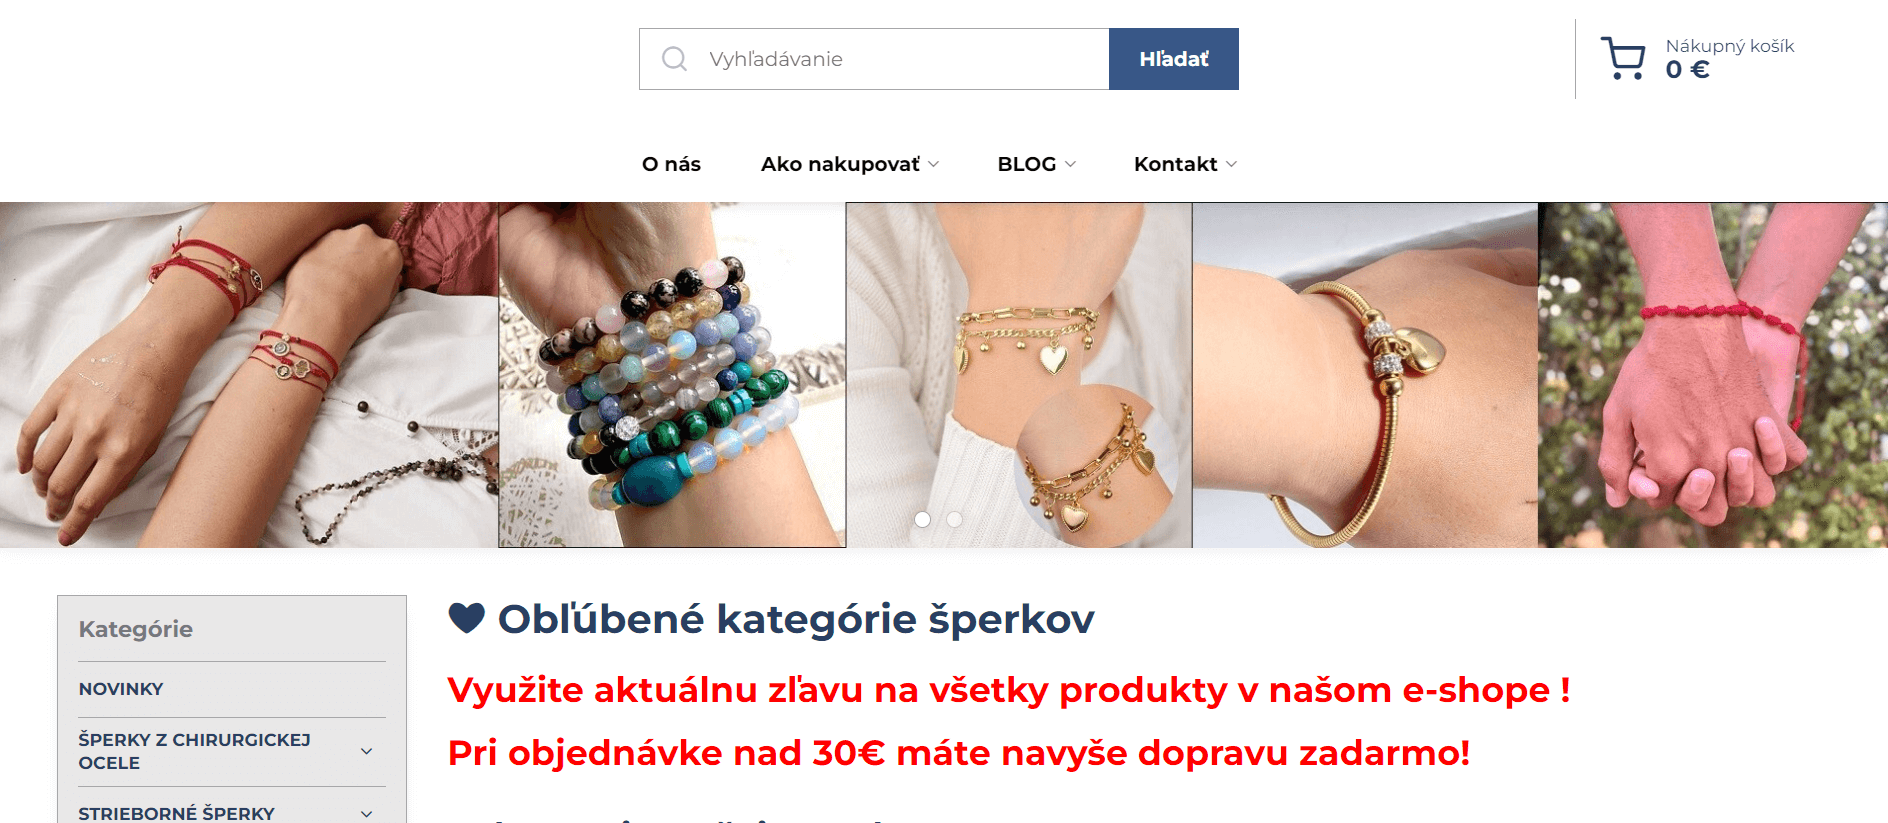Click the Hľadať search button
This screenshot has height=823, width=1888.
tap(1174, 59)
